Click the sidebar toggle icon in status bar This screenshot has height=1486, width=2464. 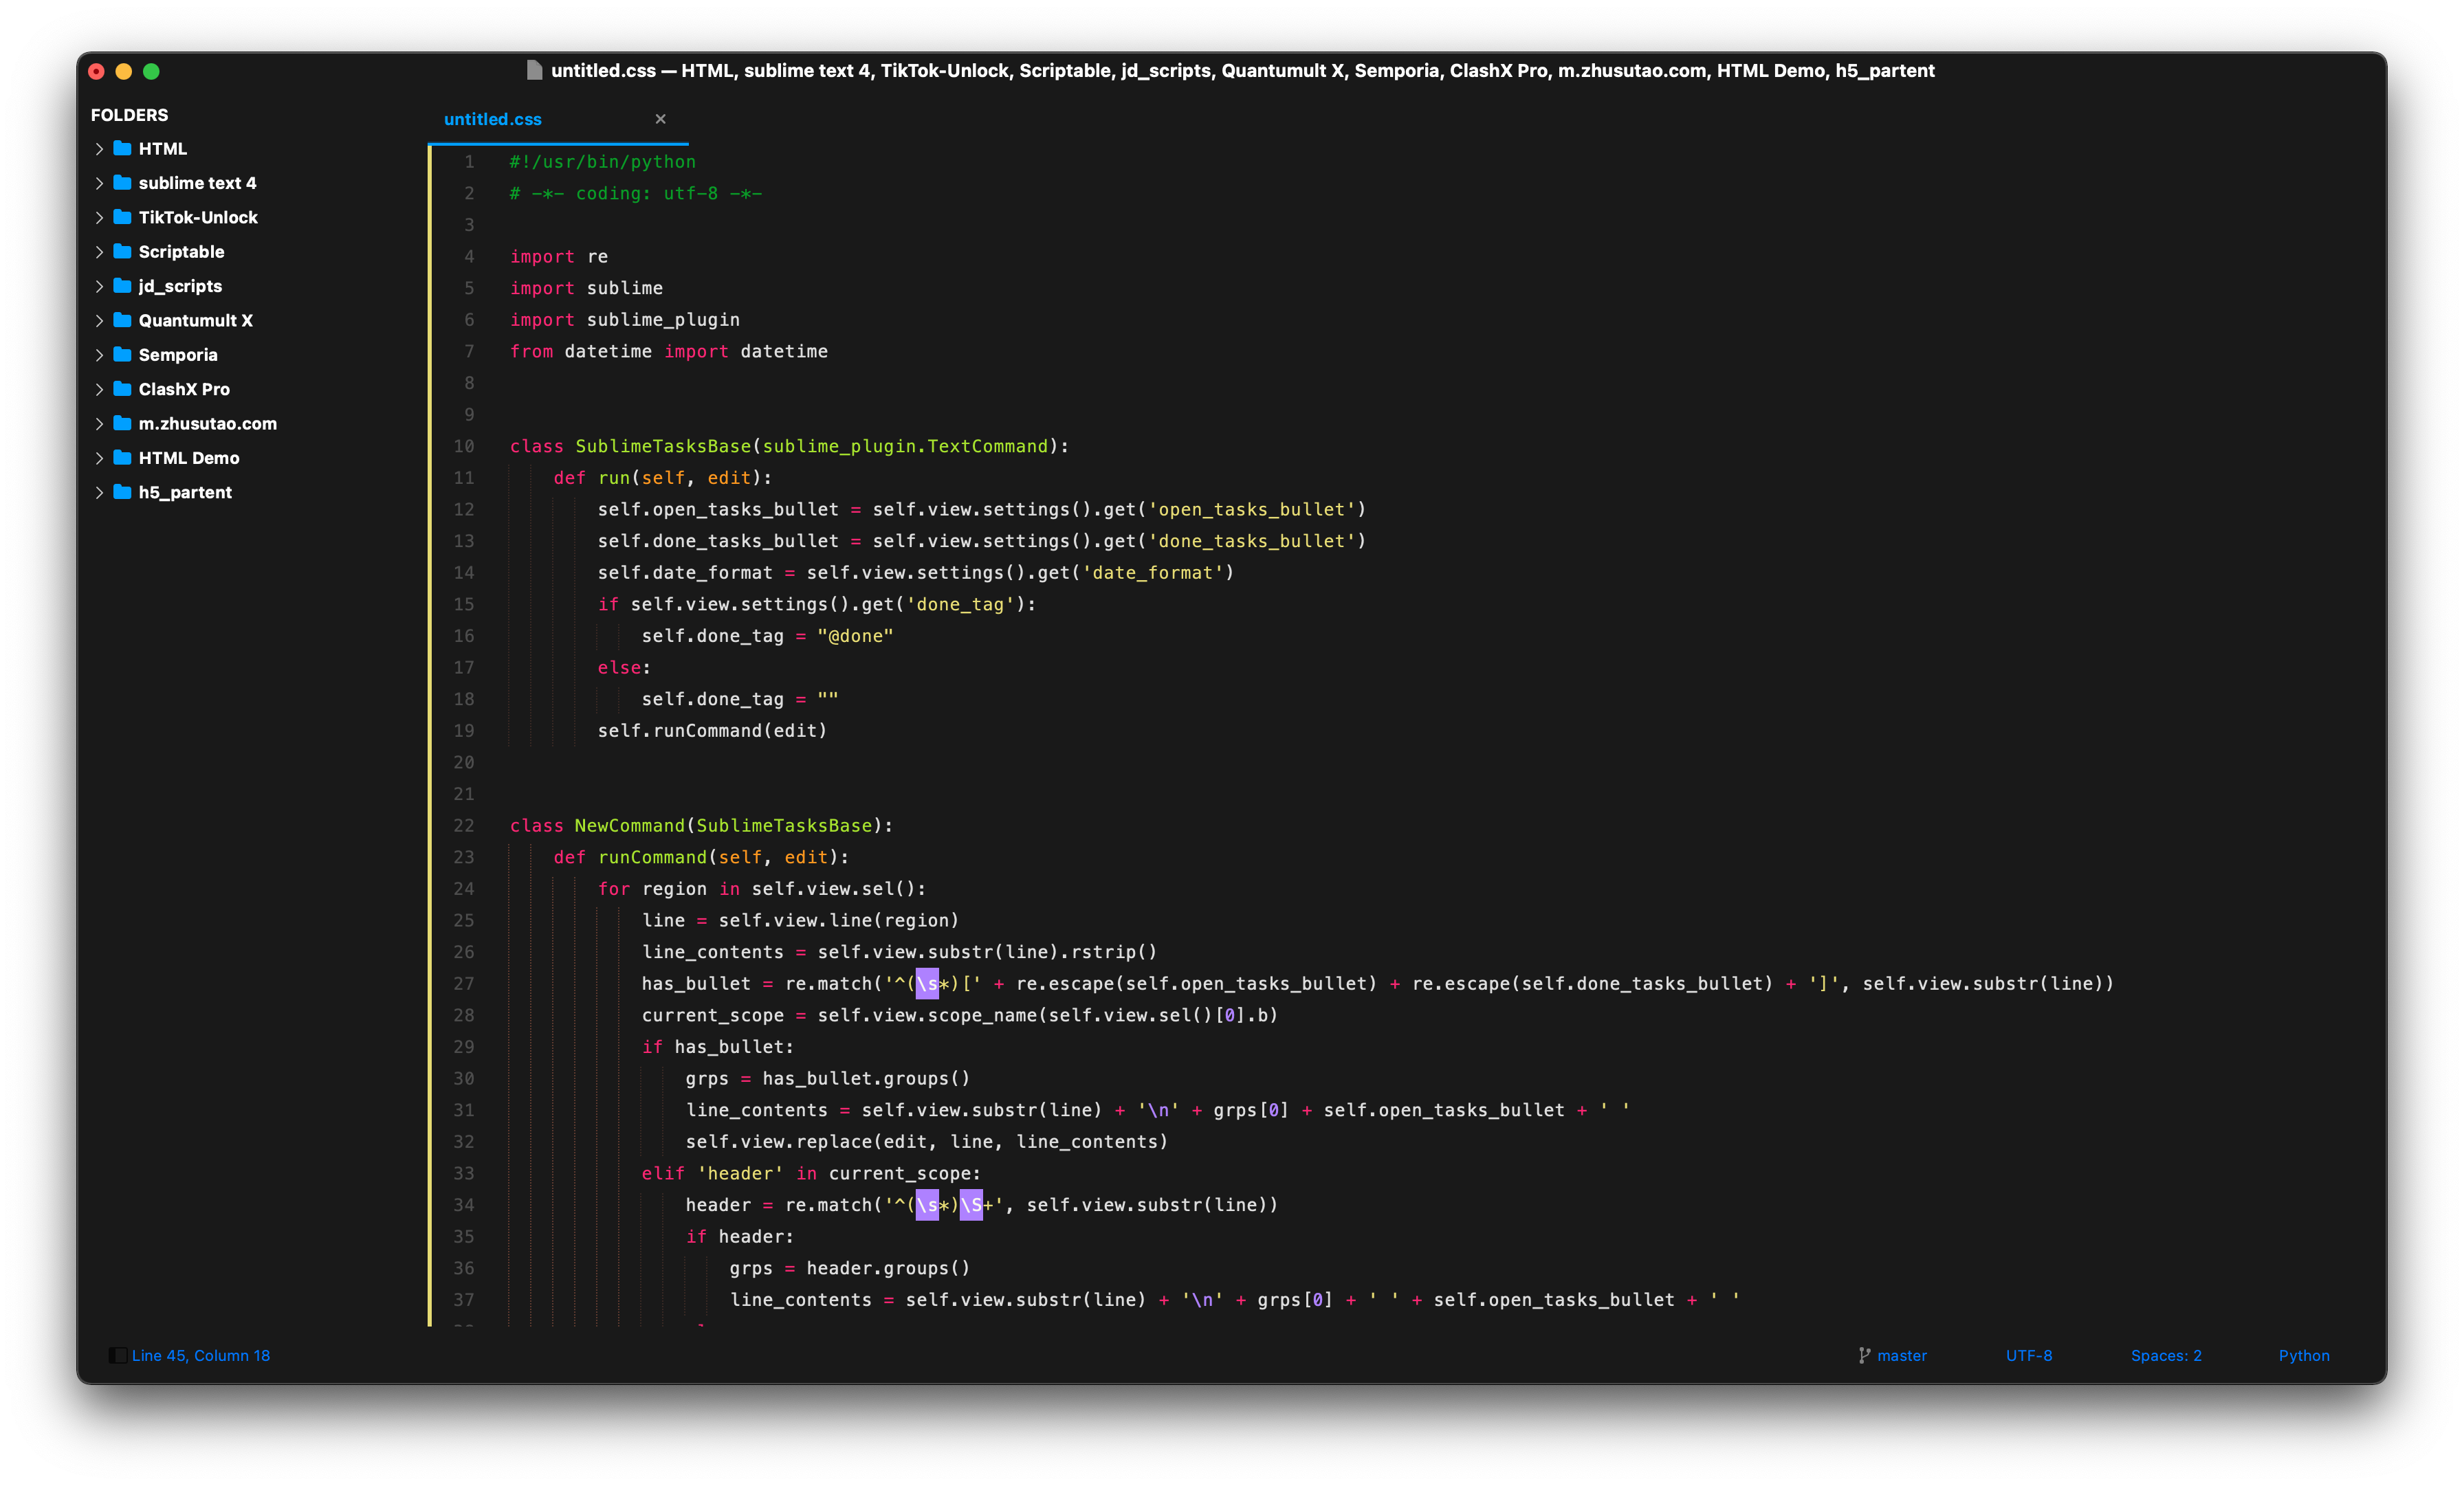coord(118,1355)
